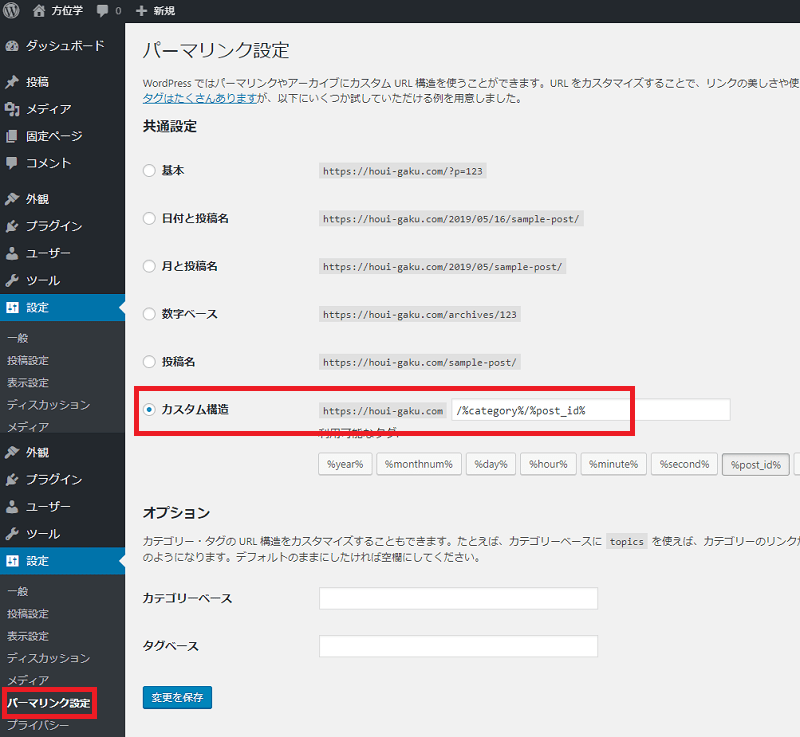Open the WordPress logo menu
Viewport: 800px width, 737px height.
pos(11,10)
